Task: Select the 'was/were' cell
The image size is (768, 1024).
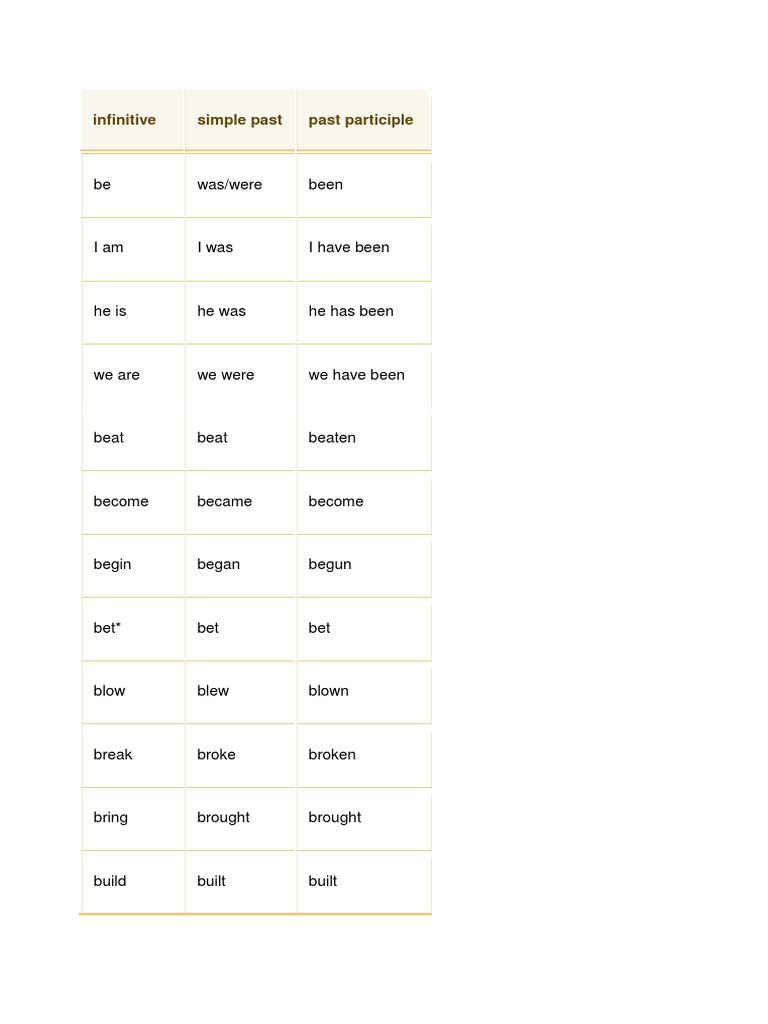Action: [229, 184]
